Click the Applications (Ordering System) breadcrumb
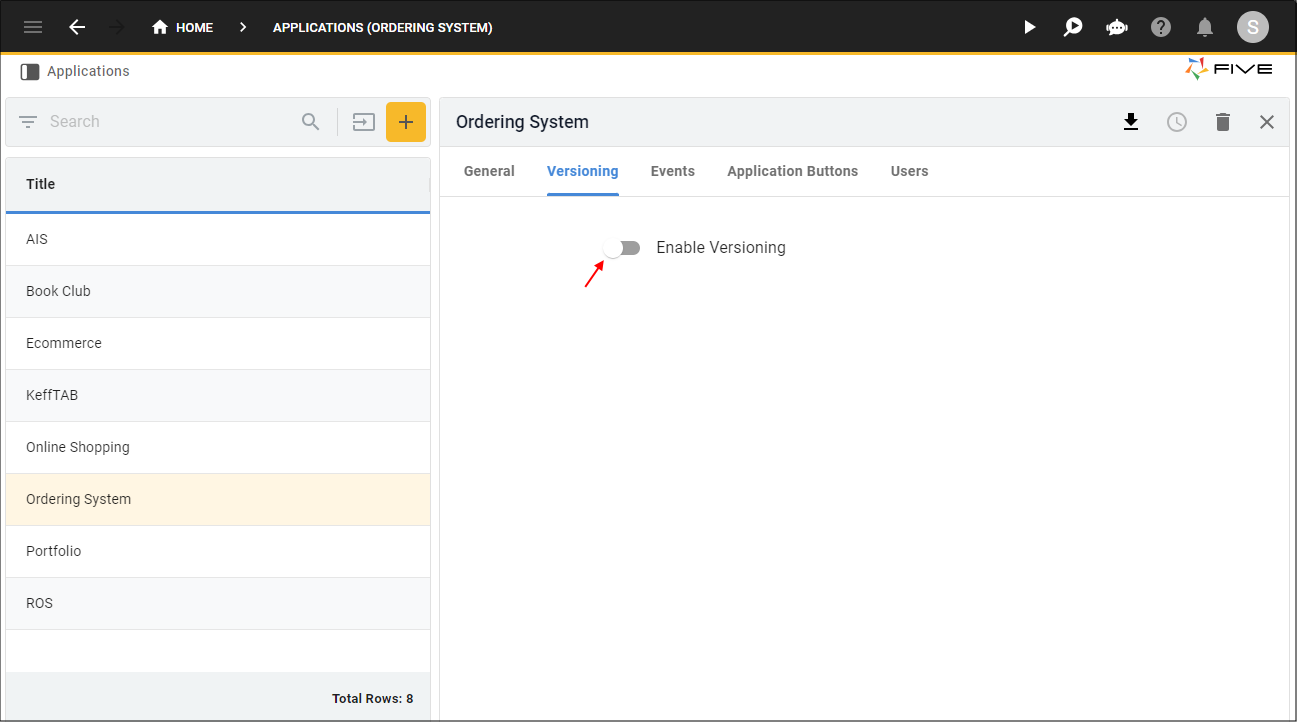1297x722 pixels. (383, 27)
